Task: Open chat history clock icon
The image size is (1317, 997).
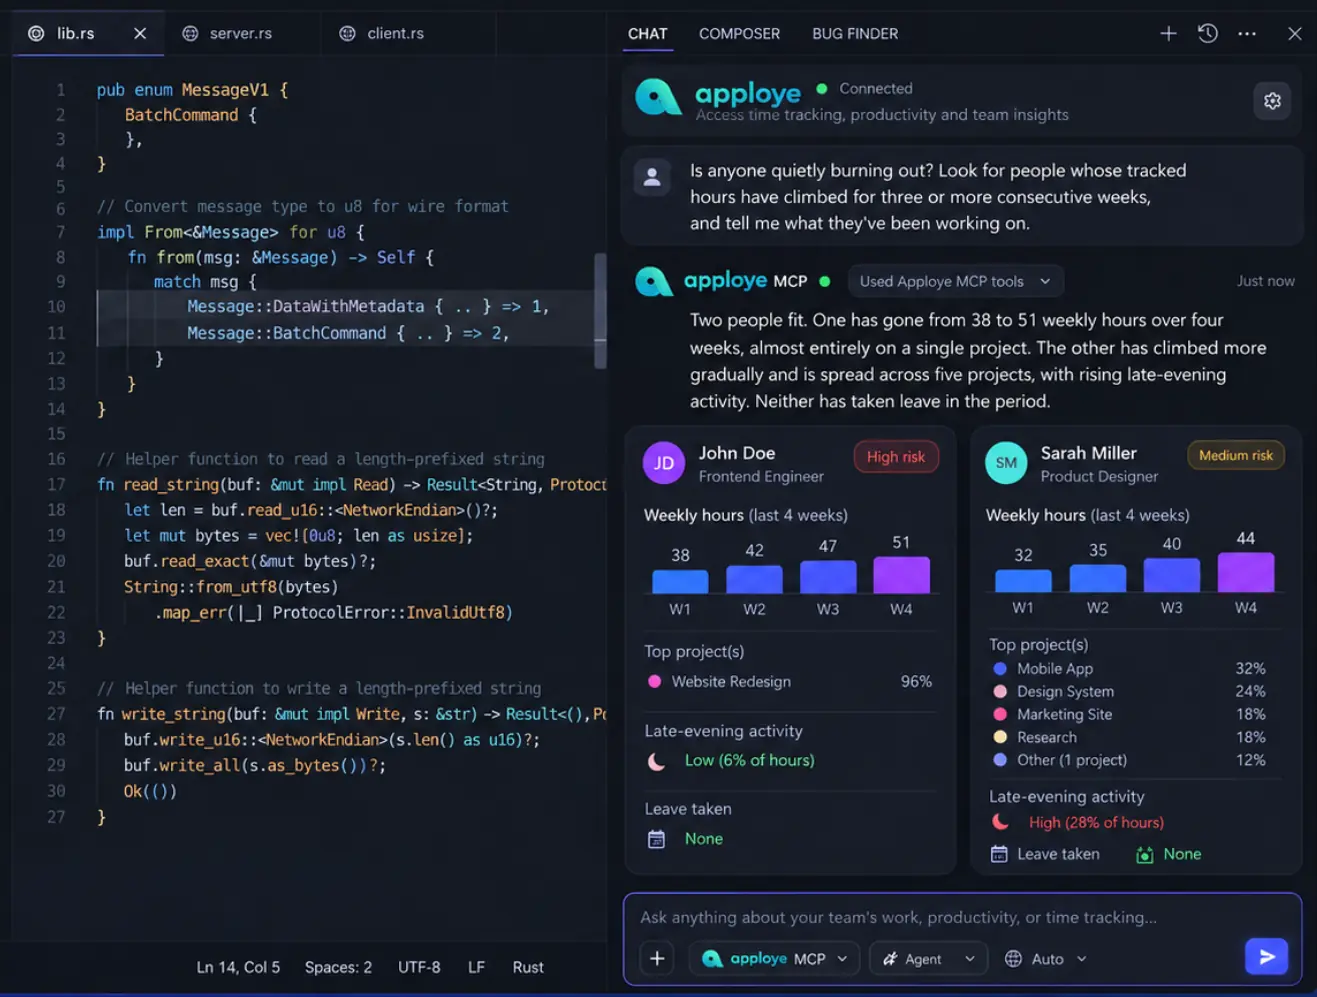Action: 1208,34
